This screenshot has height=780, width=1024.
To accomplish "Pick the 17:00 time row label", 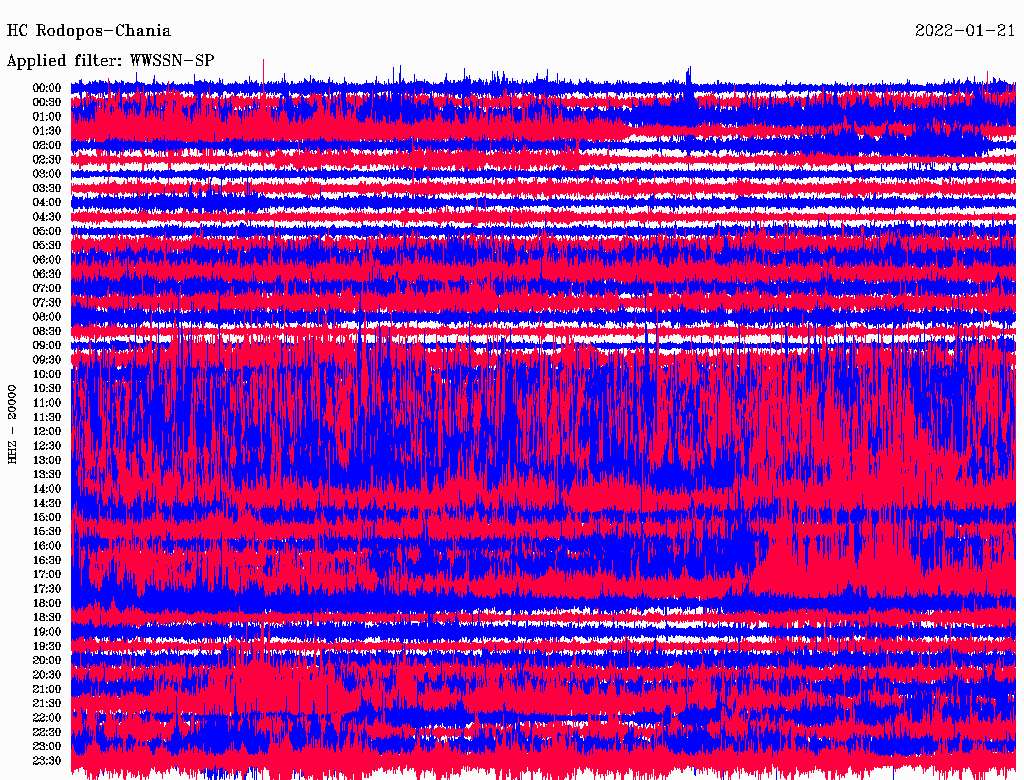I will [47, 574].
